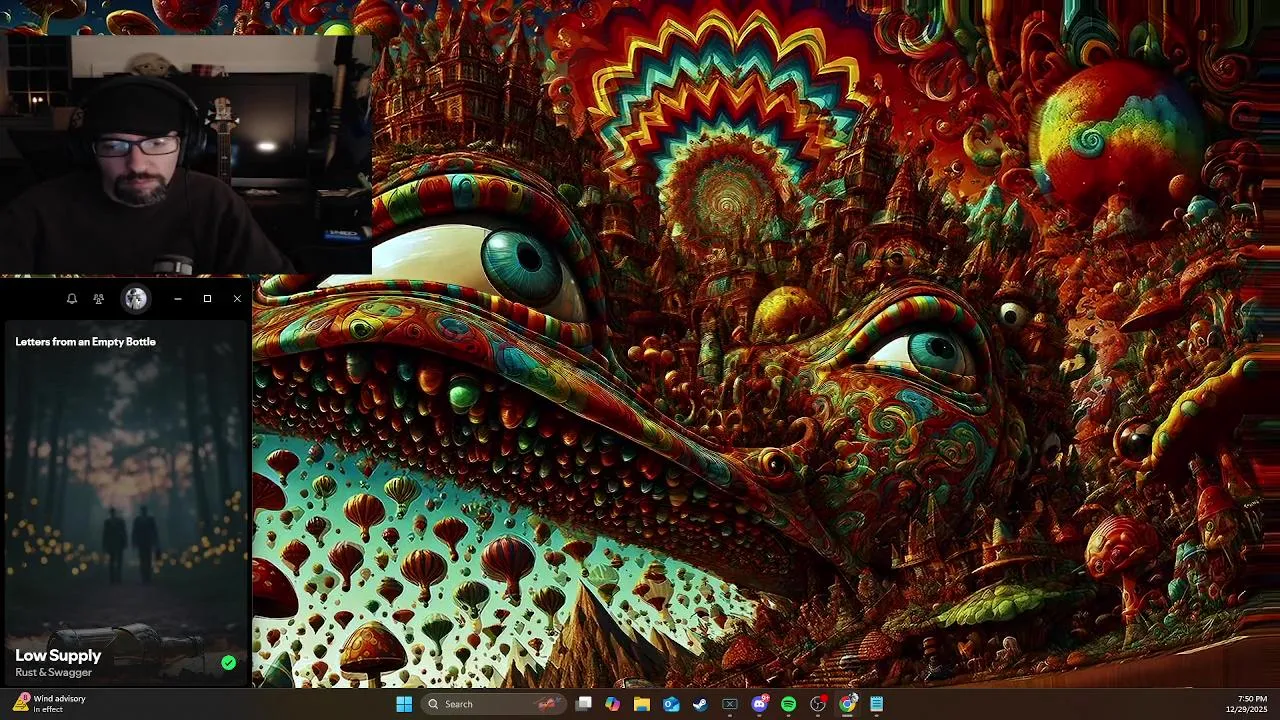Viewport: 1280px width, 720px height.
Task: Switch to Spotify via taskbar icon
Action: pyautogui.click(x=788, y=704)
